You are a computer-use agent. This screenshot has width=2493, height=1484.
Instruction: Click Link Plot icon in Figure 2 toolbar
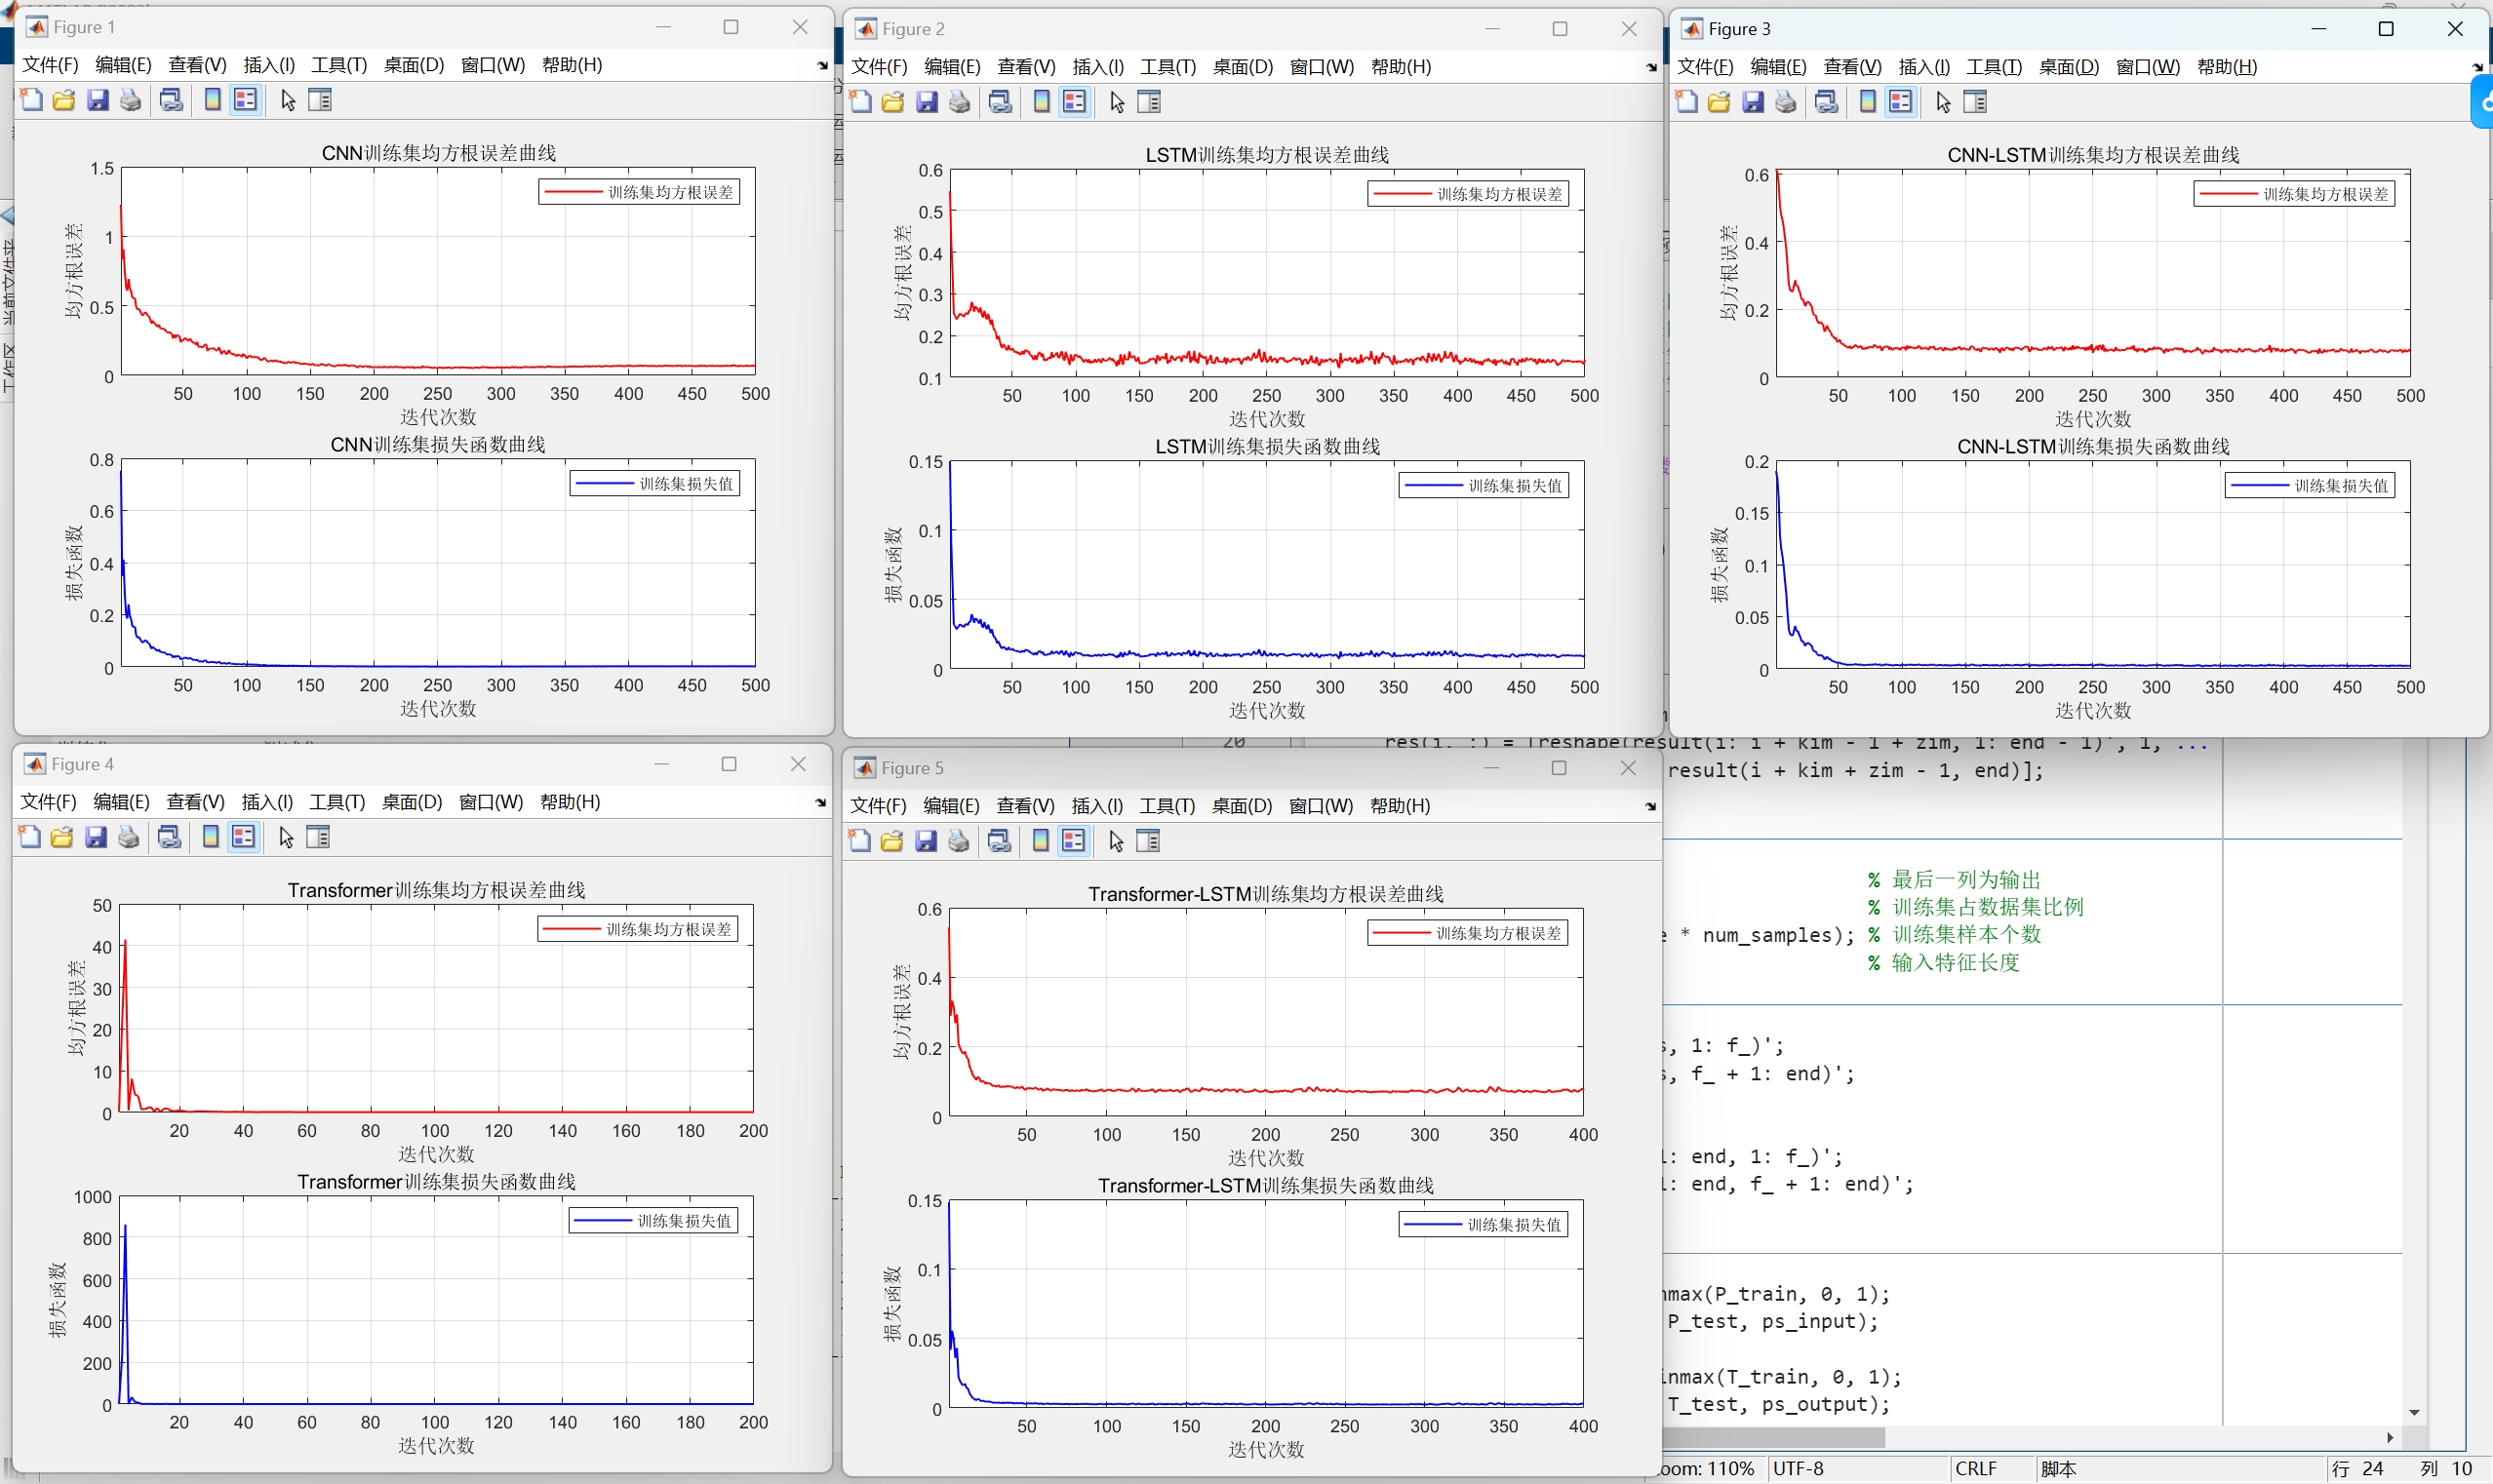1000,102
